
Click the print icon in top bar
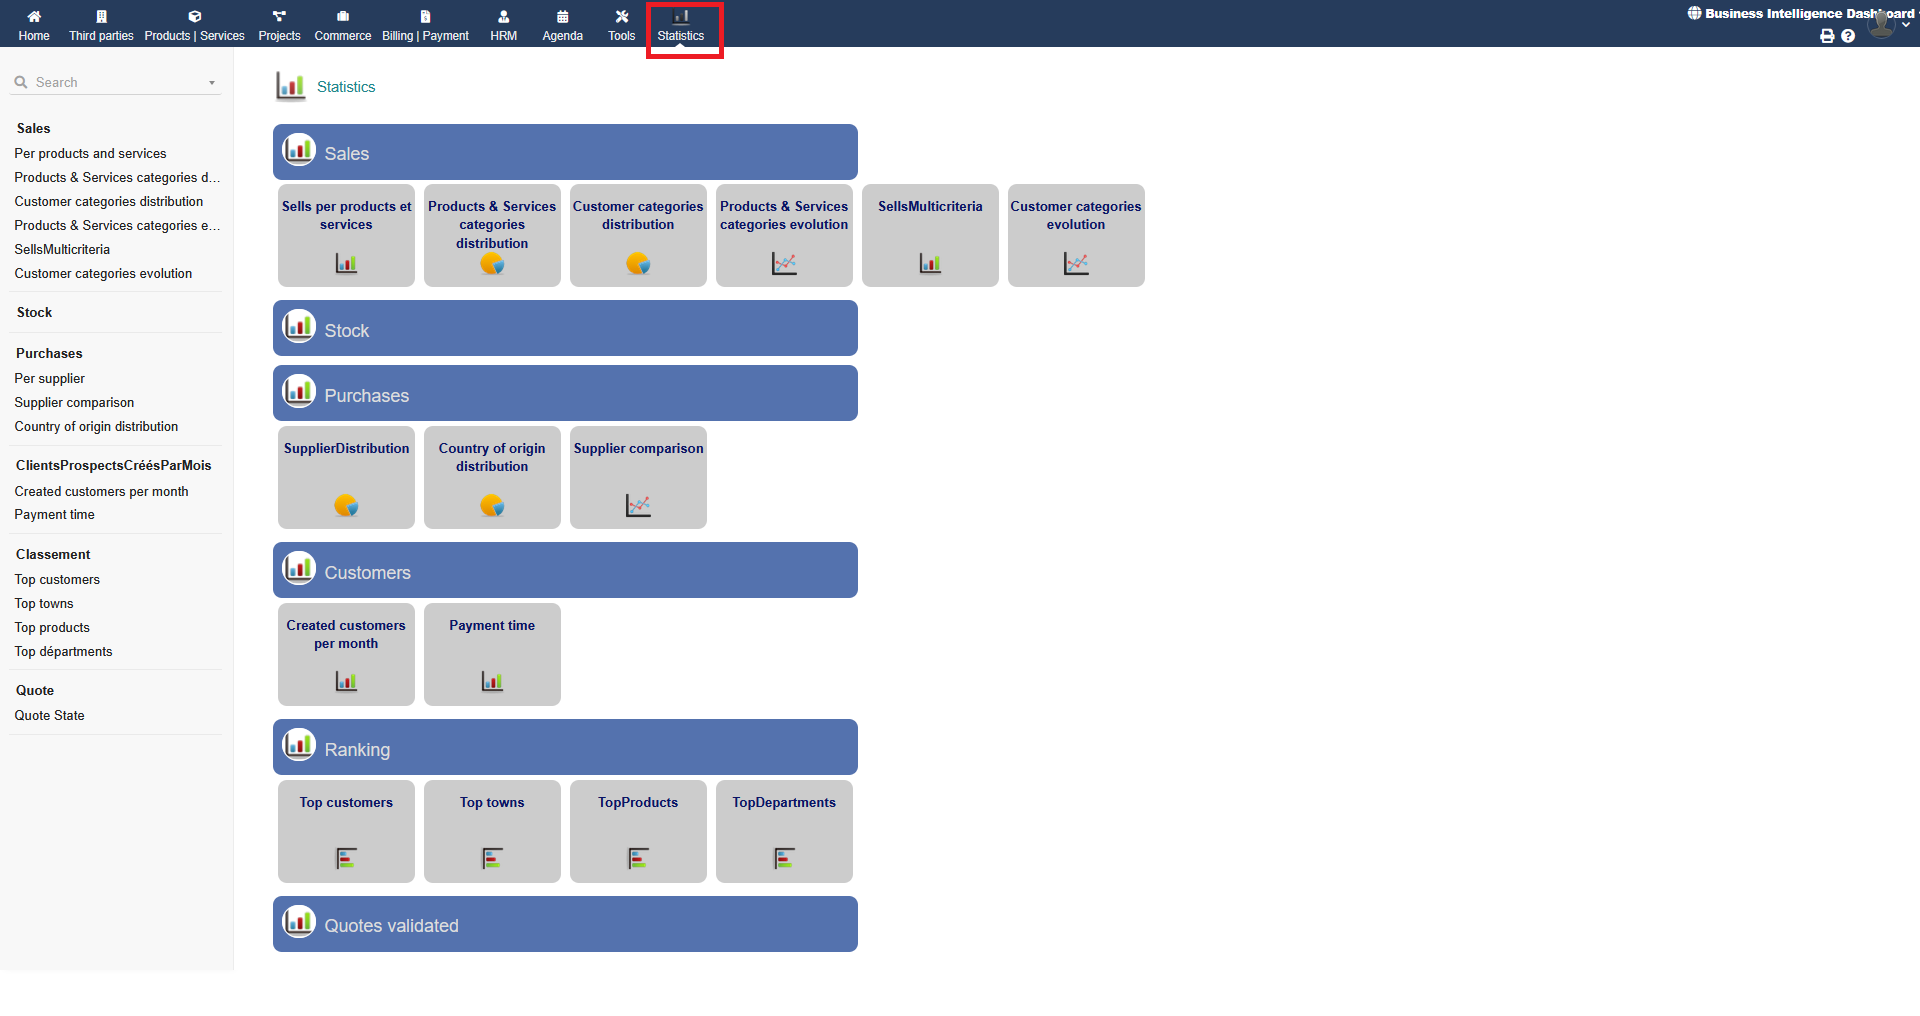1827,36
